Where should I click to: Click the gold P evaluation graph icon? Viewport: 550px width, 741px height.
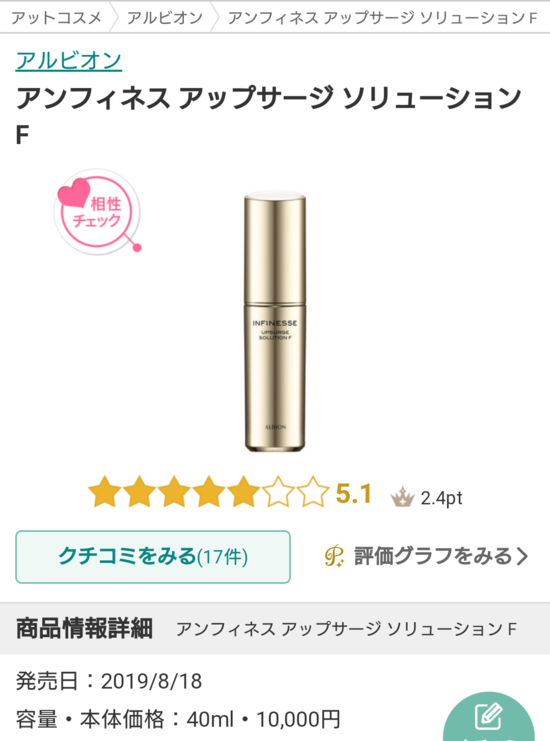coord(335,556)
